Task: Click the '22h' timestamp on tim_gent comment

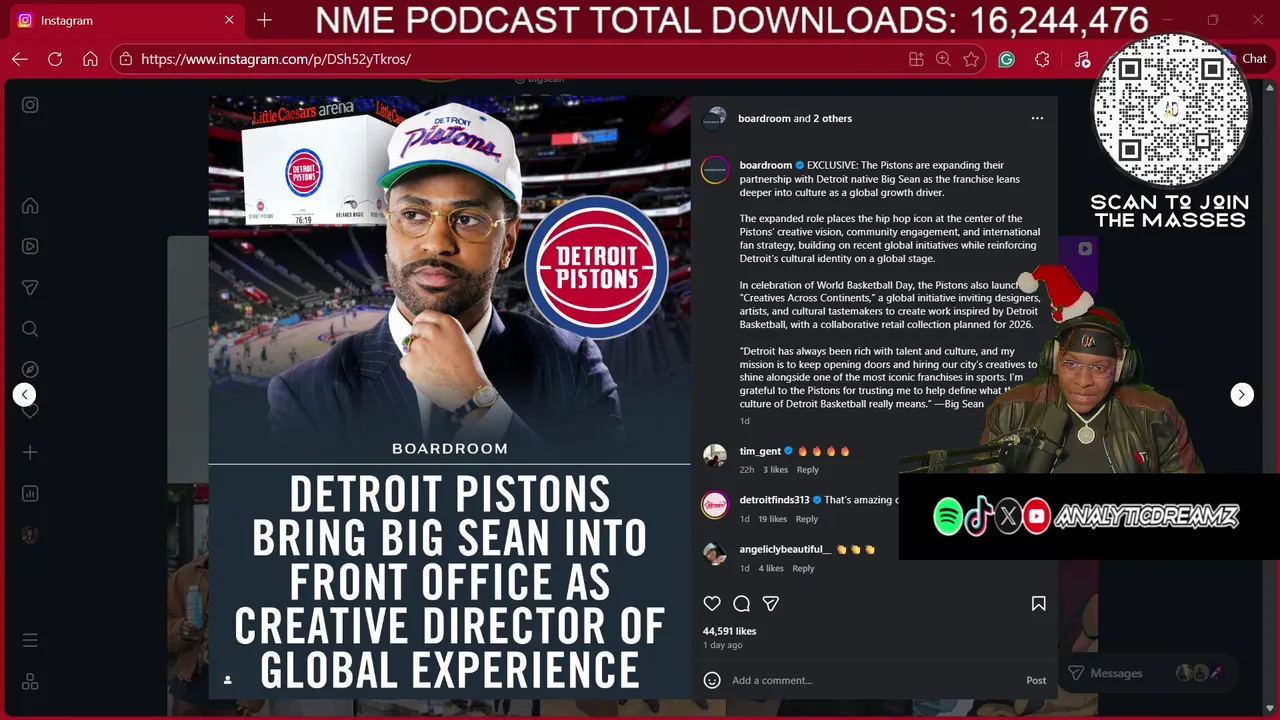Action: point(747,470)
